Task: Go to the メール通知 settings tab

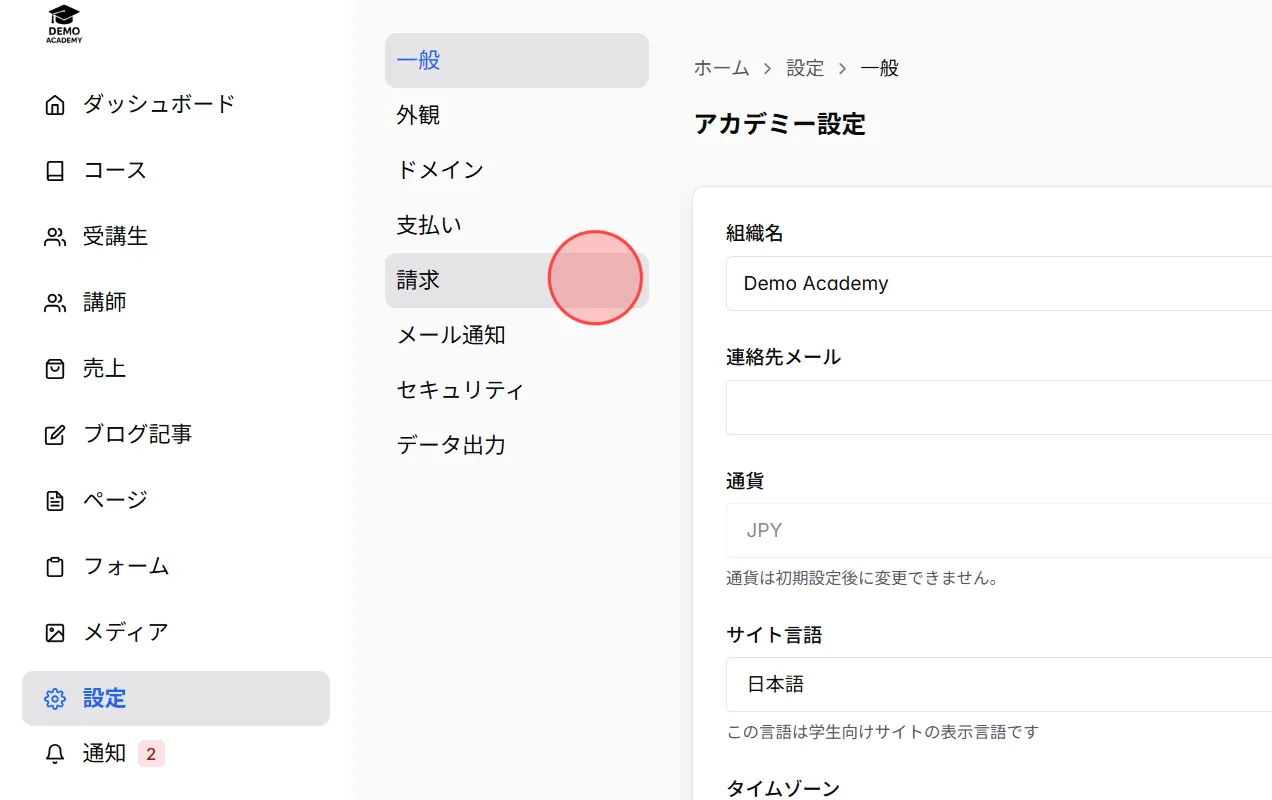Action: [517, 335]
